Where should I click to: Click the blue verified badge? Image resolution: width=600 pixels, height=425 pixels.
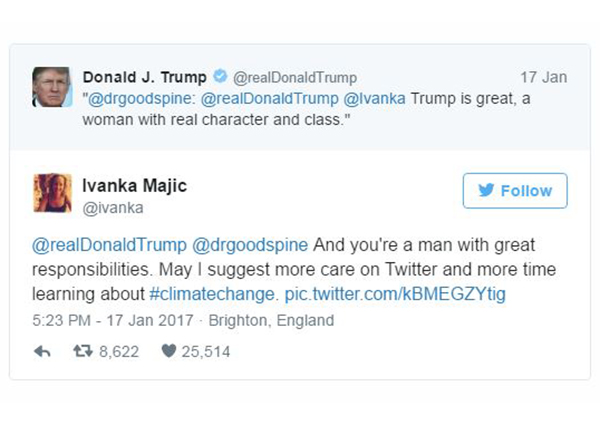[x=220, y=77]
